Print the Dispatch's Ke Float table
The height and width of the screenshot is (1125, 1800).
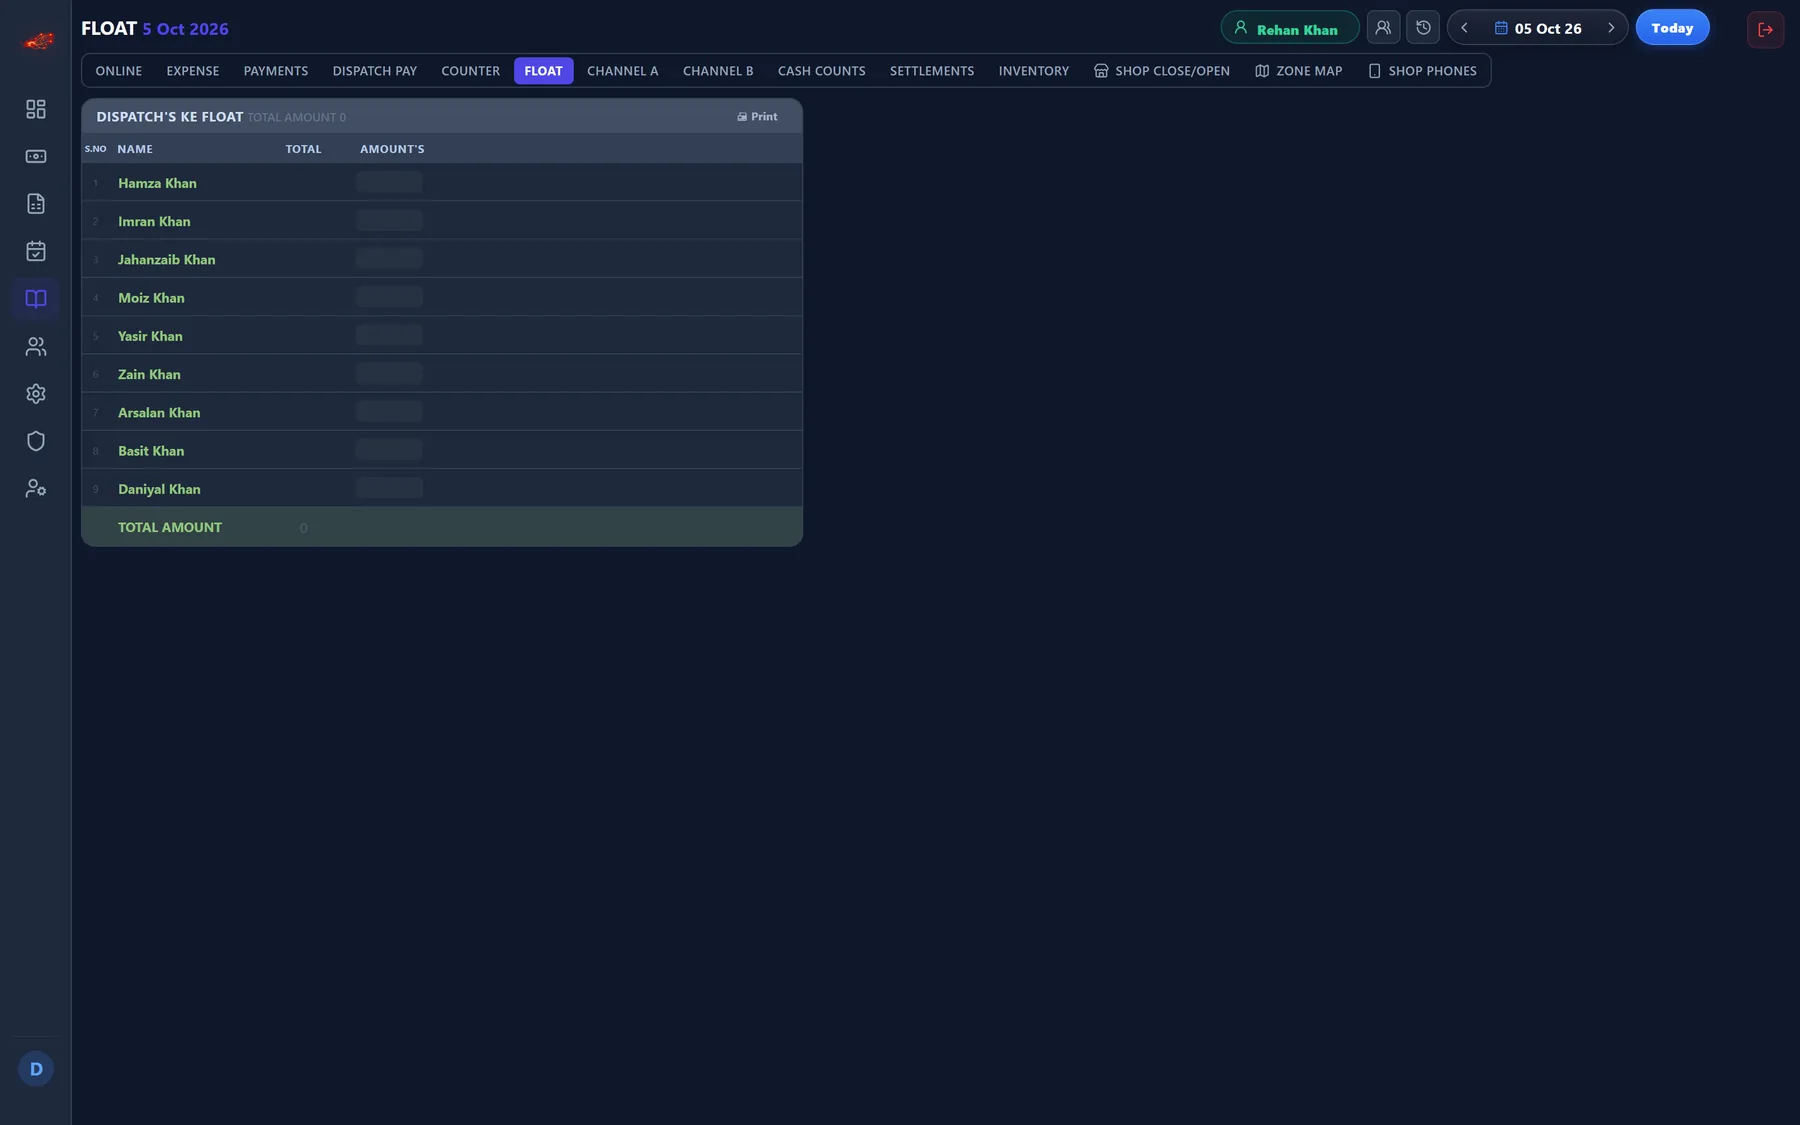(757, 117)
